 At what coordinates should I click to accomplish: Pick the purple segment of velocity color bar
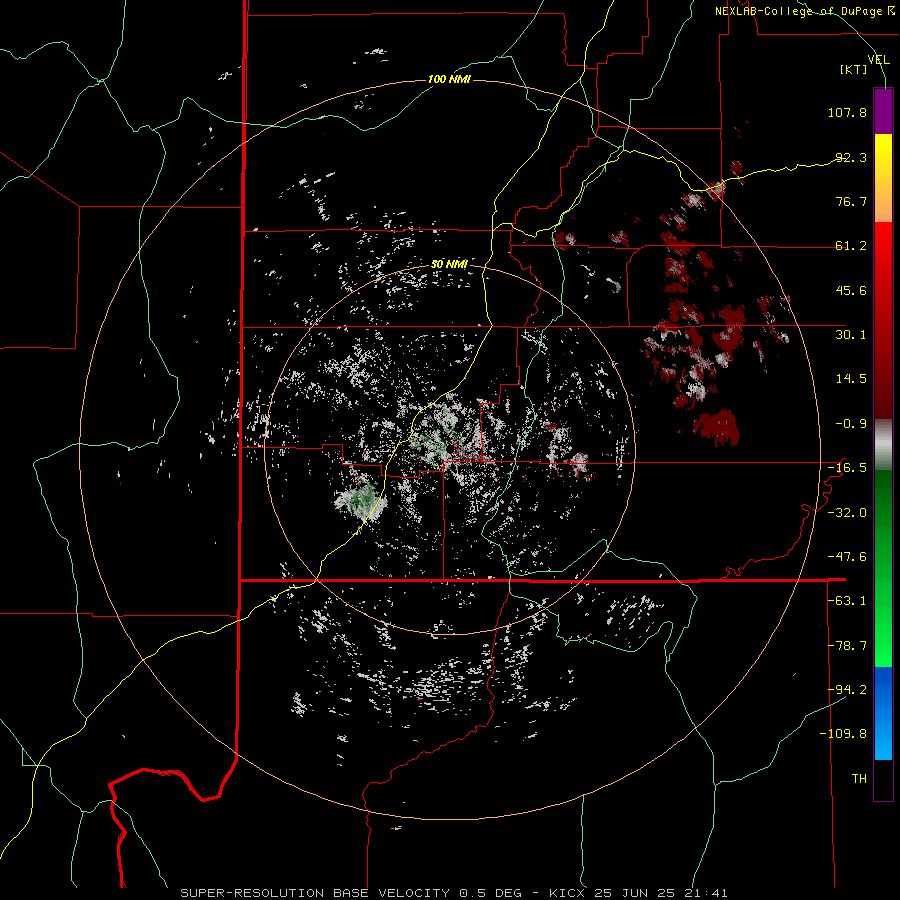pos(883,111)
